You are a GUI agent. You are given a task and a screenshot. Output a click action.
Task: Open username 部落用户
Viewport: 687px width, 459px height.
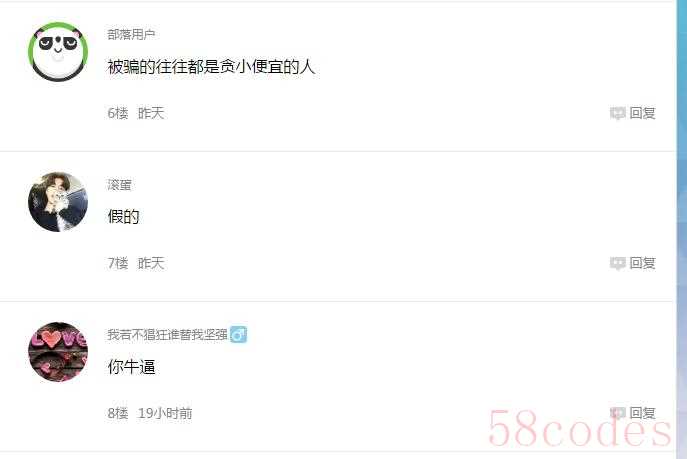click(131, 34)
